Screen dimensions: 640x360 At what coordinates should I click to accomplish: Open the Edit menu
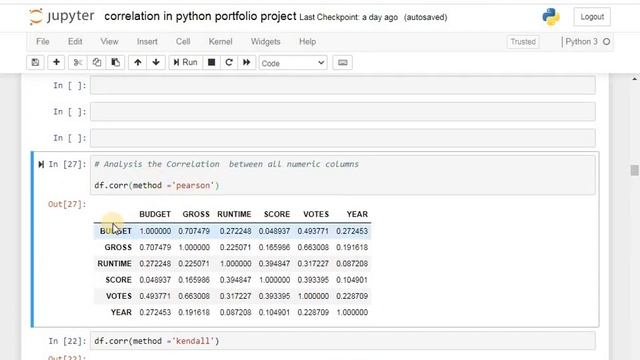[x=75, y=42]
